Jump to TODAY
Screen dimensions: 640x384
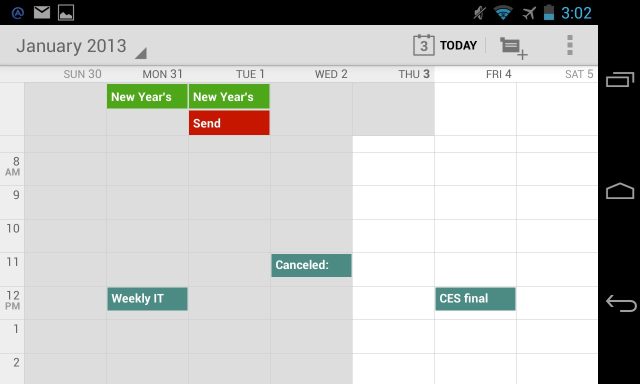(458, 45)
